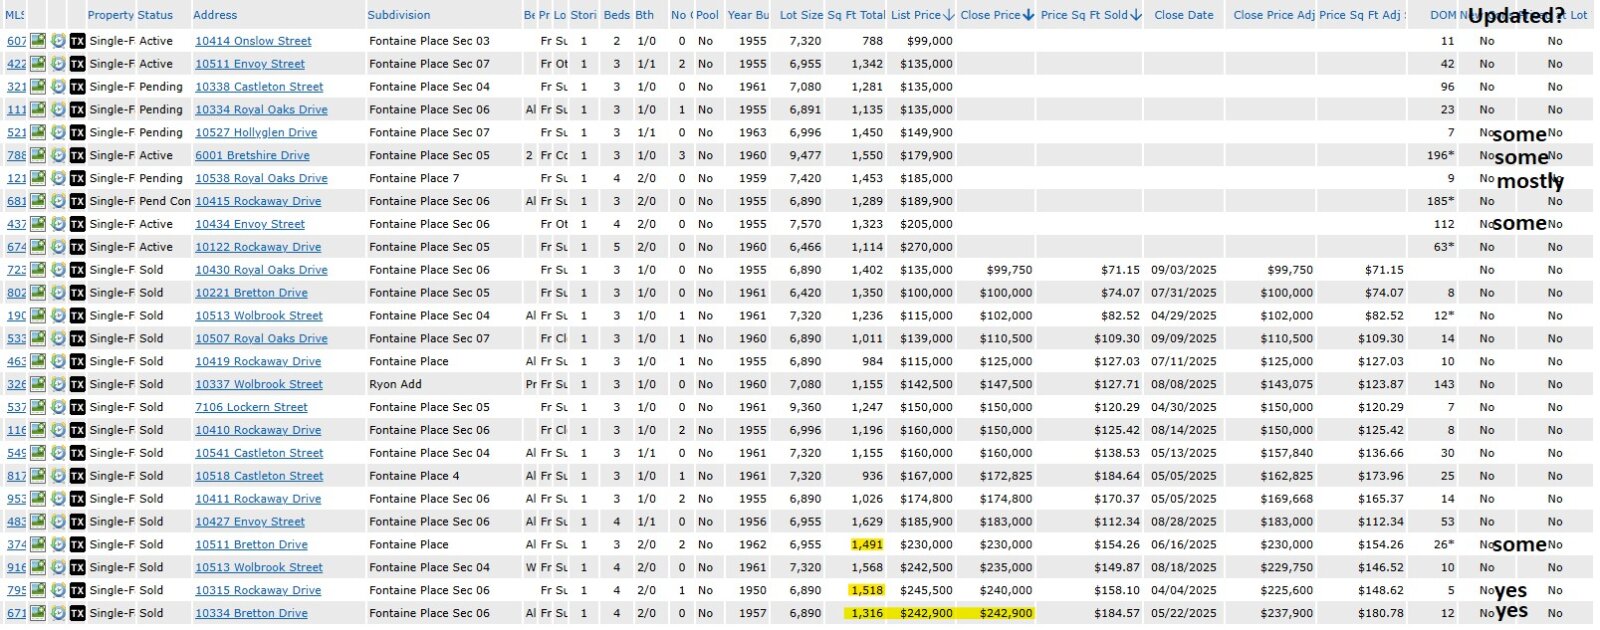
Task: Open TX tax record for 10518 Castleton Street
Action: click(x=77, y=476)
